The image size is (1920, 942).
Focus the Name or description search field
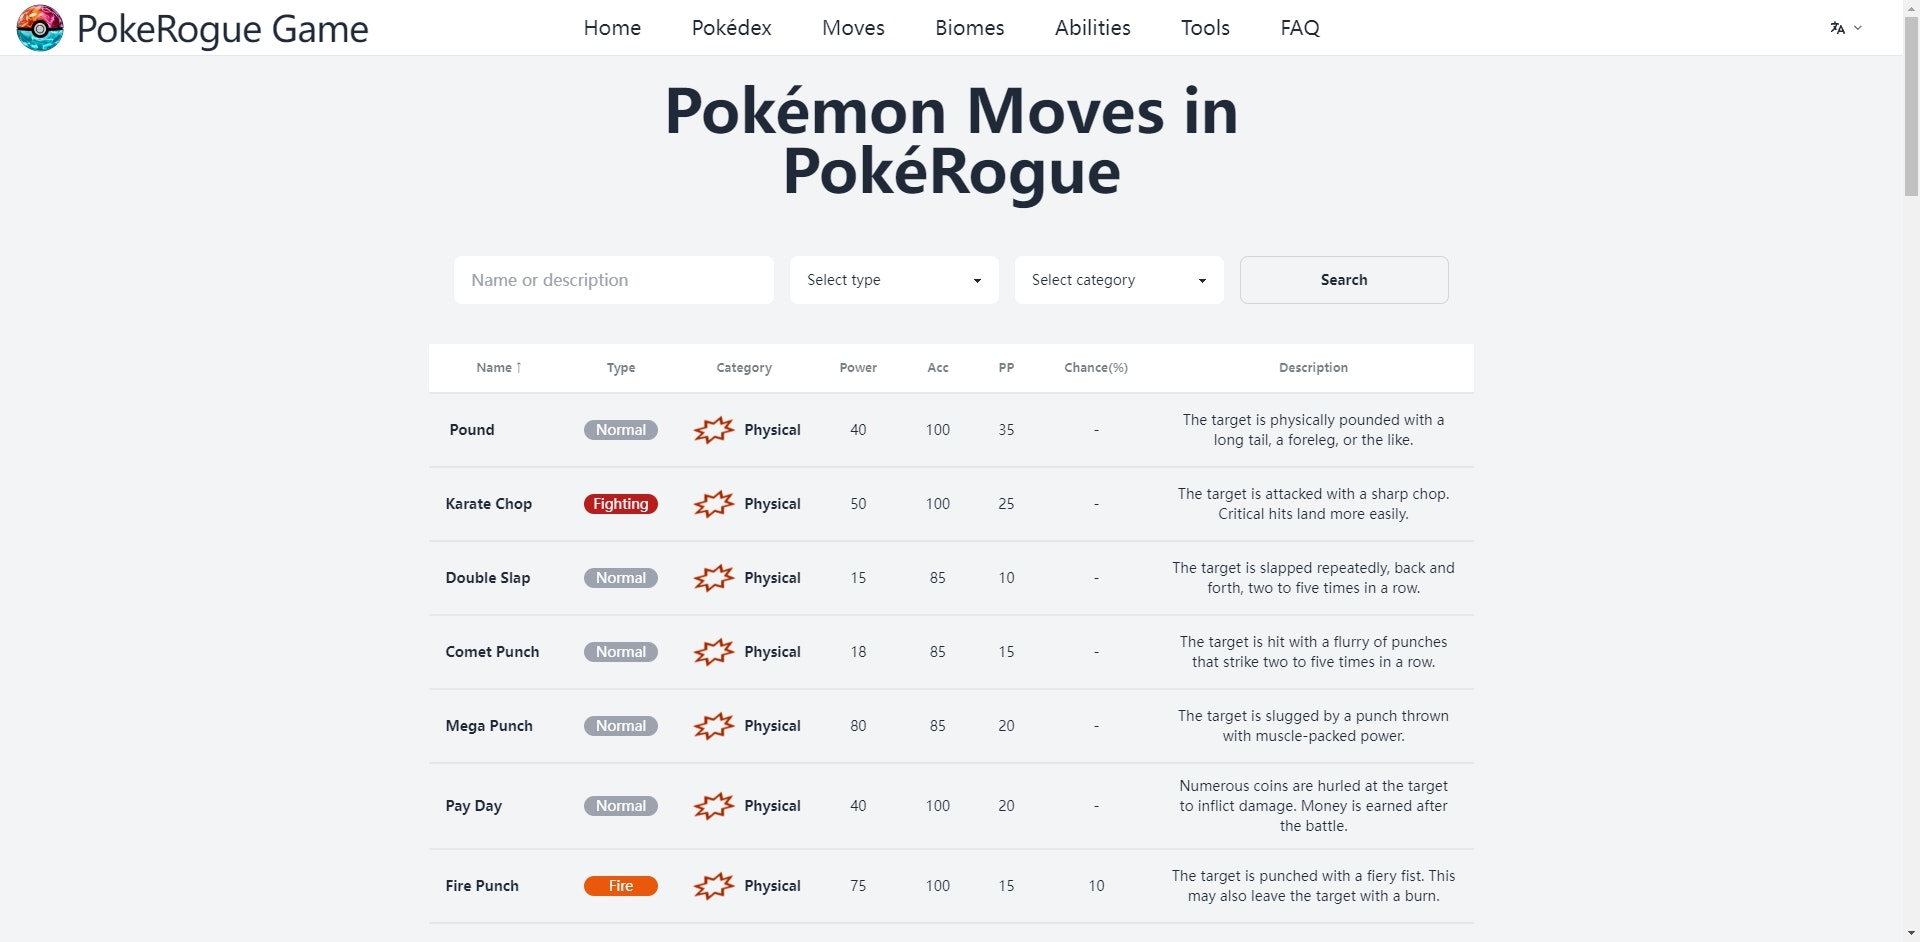coord(614,280)
